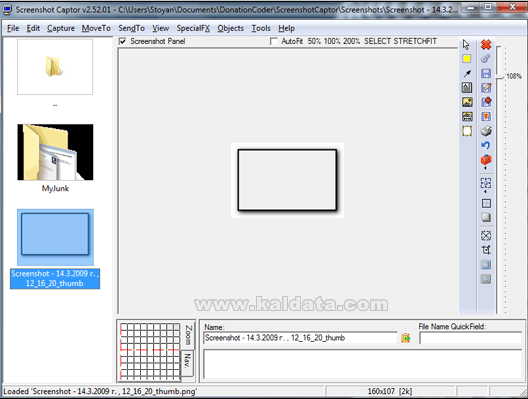Open the red toolbox icon
Viewport: 528px width, 399px height.
click(486, 160)
